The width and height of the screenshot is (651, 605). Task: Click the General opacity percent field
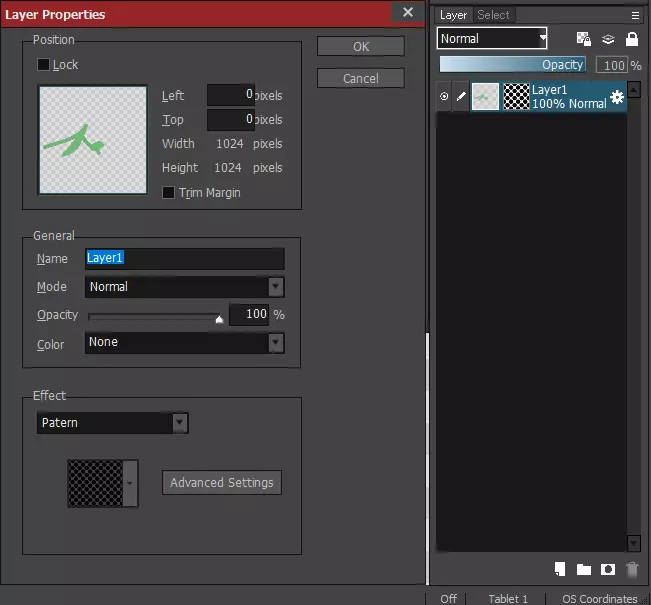click(249, 314)
